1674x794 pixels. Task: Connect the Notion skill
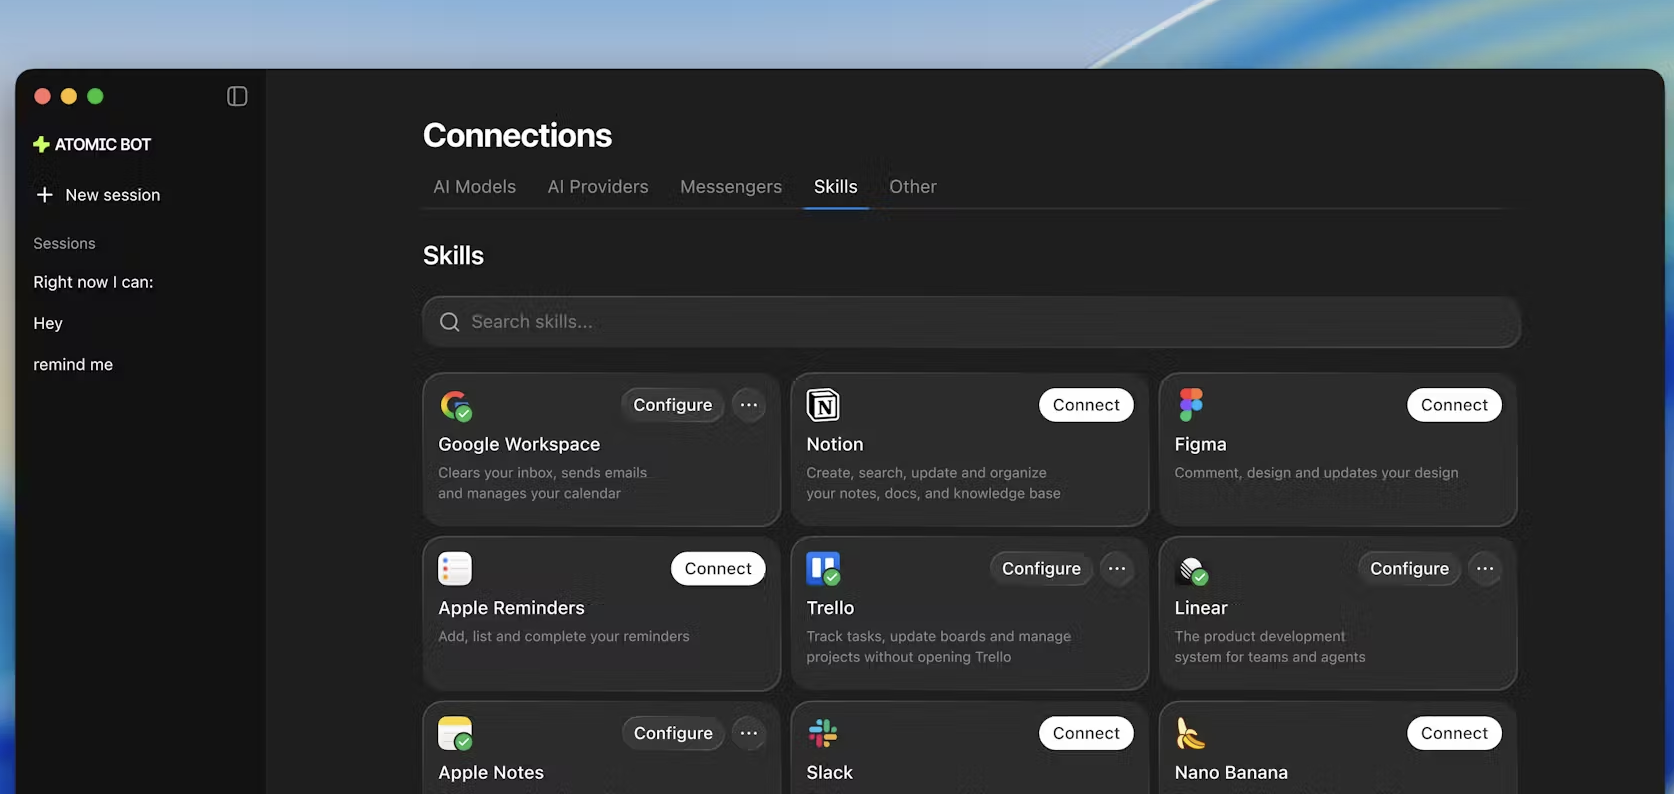click(x=1086, y=405)
